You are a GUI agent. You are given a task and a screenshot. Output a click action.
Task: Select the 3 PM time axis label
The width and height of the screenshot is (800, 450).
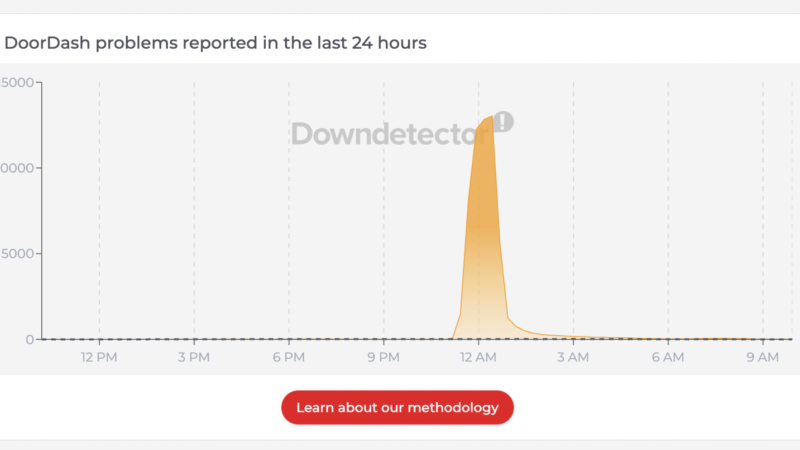point(194,357)
